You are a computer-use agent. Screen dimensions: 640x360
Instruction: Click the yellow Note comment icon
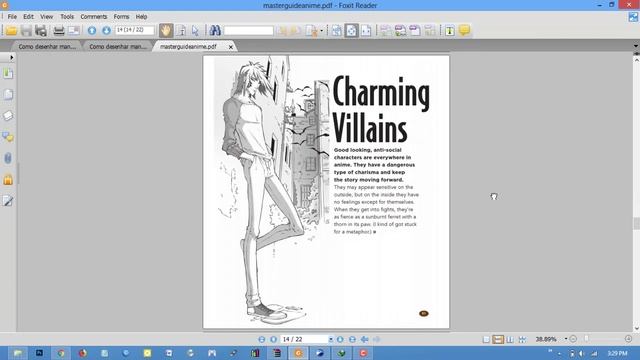click(464, 30)
